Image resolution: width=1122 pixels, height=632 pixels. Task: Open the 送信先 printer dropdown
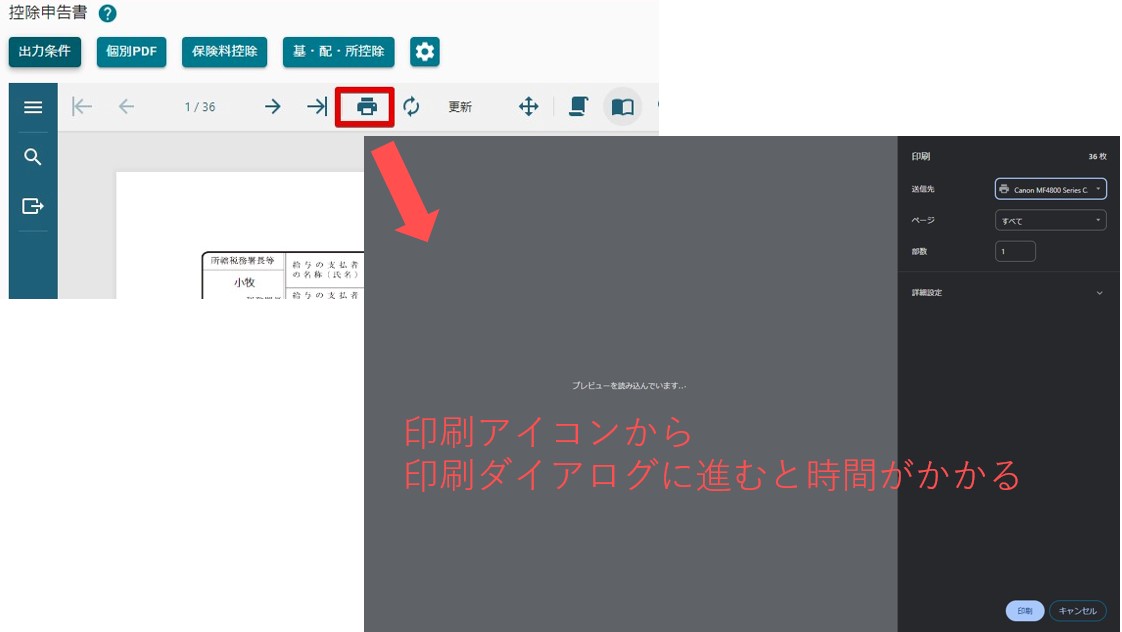coord(1050,189)
